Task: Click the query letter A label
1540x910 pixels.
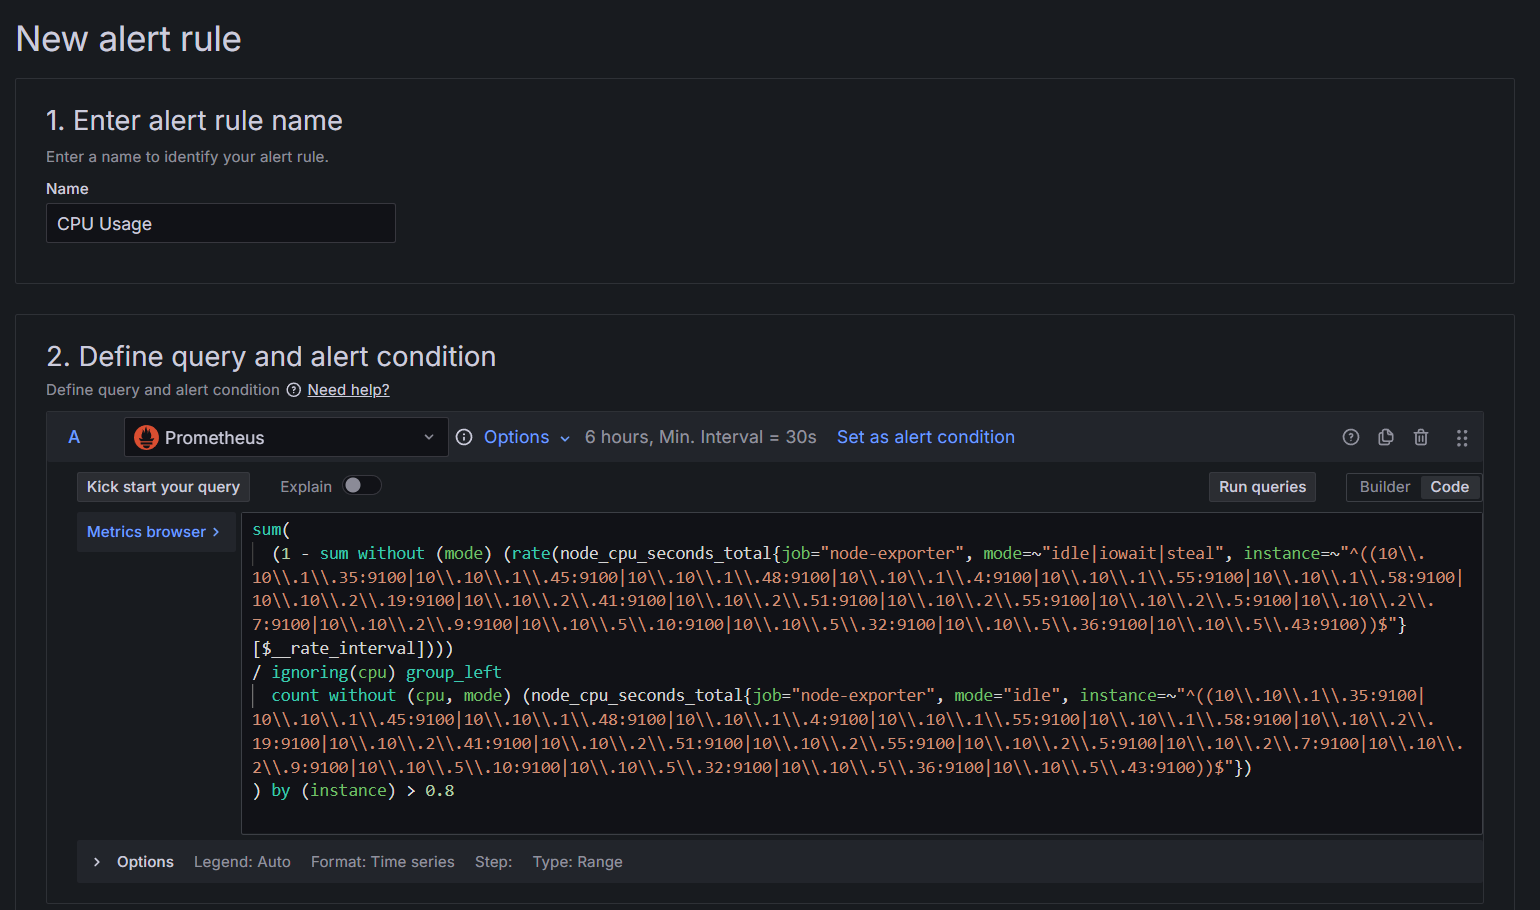Action: coord(74,437)
